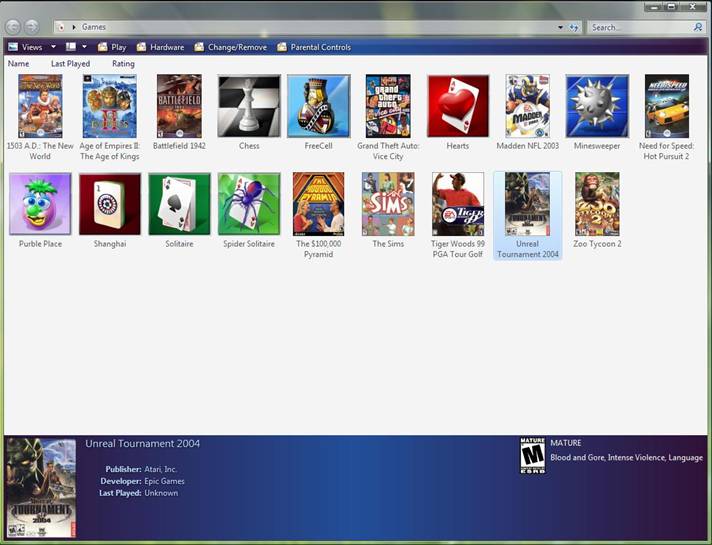The image size is (712, 545).
Task: Select the Shanghai mahjong game icon
Action: click(x=109, y=204)
